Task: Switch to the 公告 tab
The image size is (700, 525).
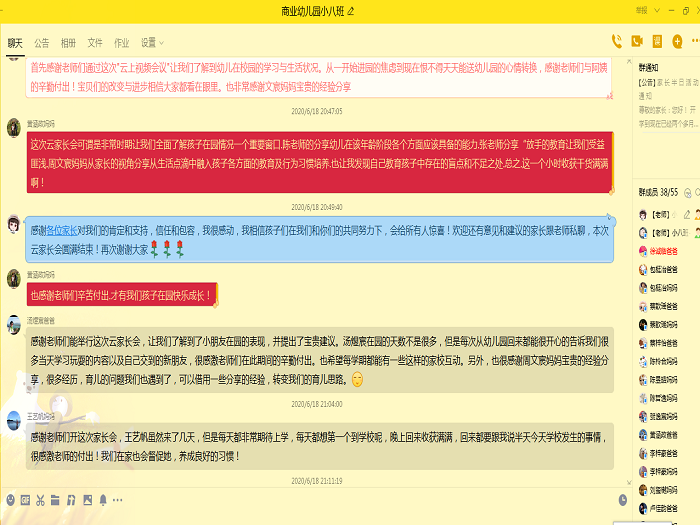Action: (41, 43)
